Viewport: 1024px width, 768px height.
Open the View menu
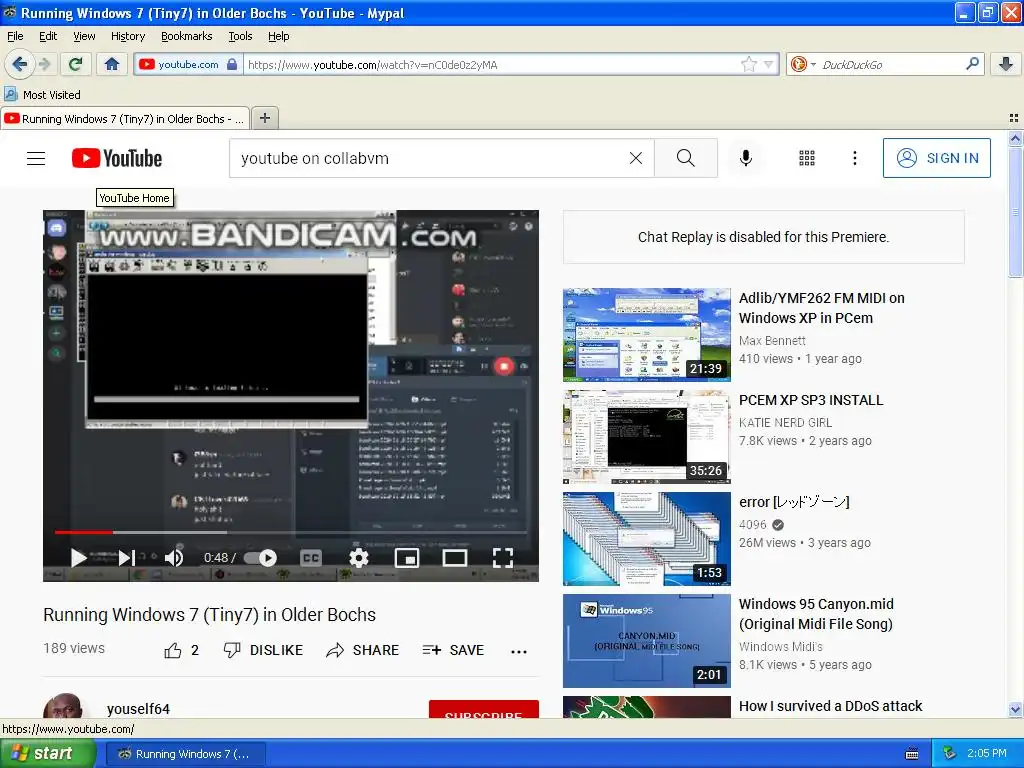coord(84,36)
